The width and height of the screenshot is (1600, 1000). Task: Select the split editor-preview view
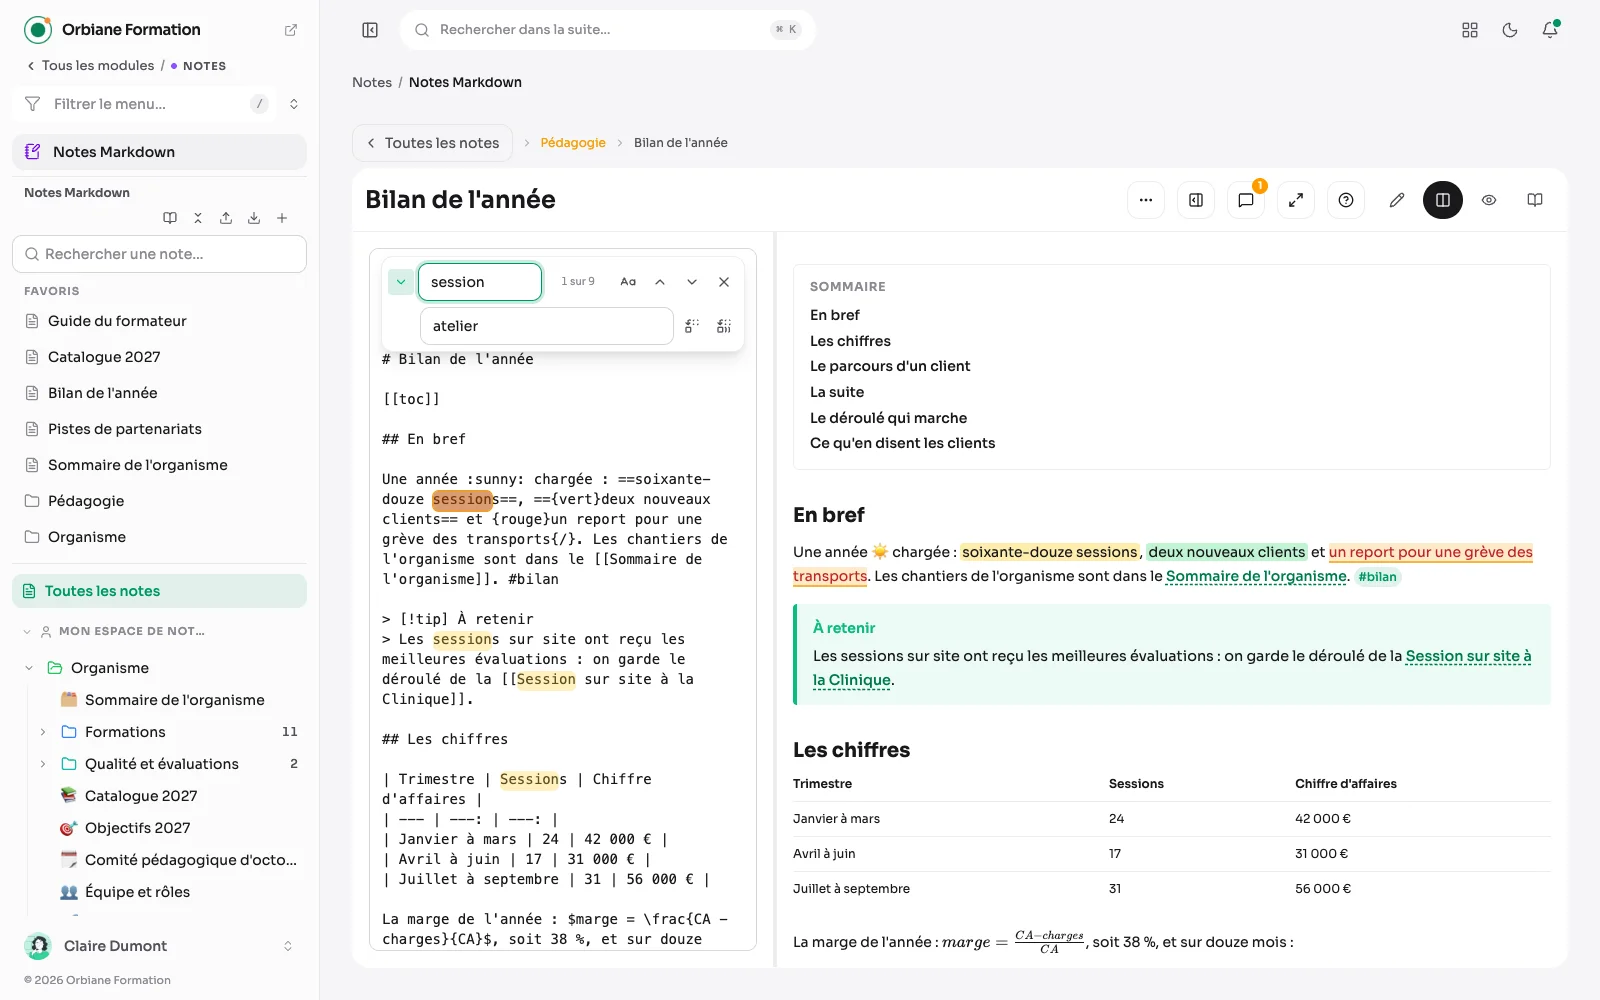pos(1443,200)
